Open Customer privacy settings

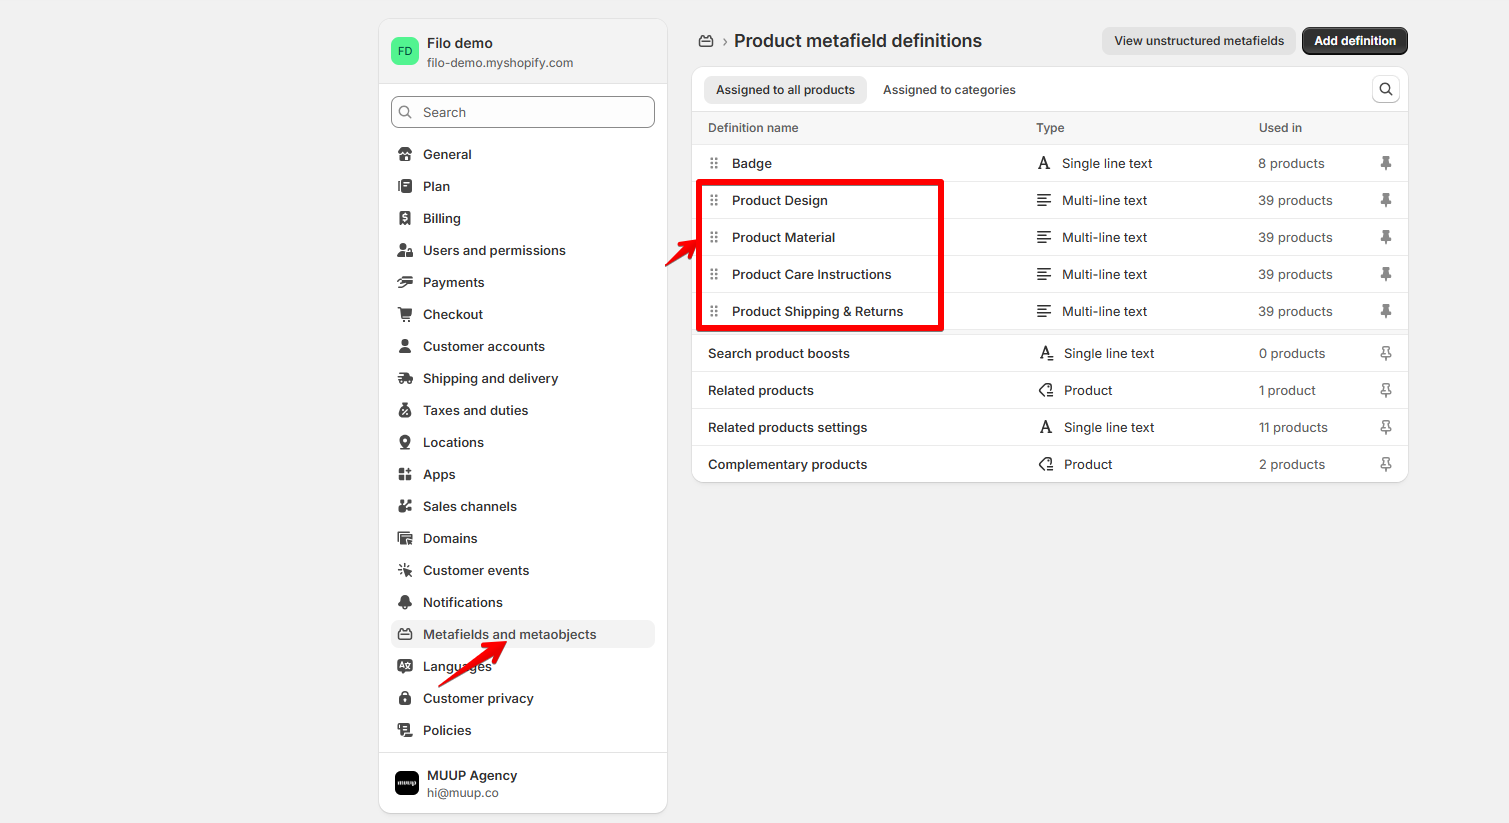click(478, 698)
